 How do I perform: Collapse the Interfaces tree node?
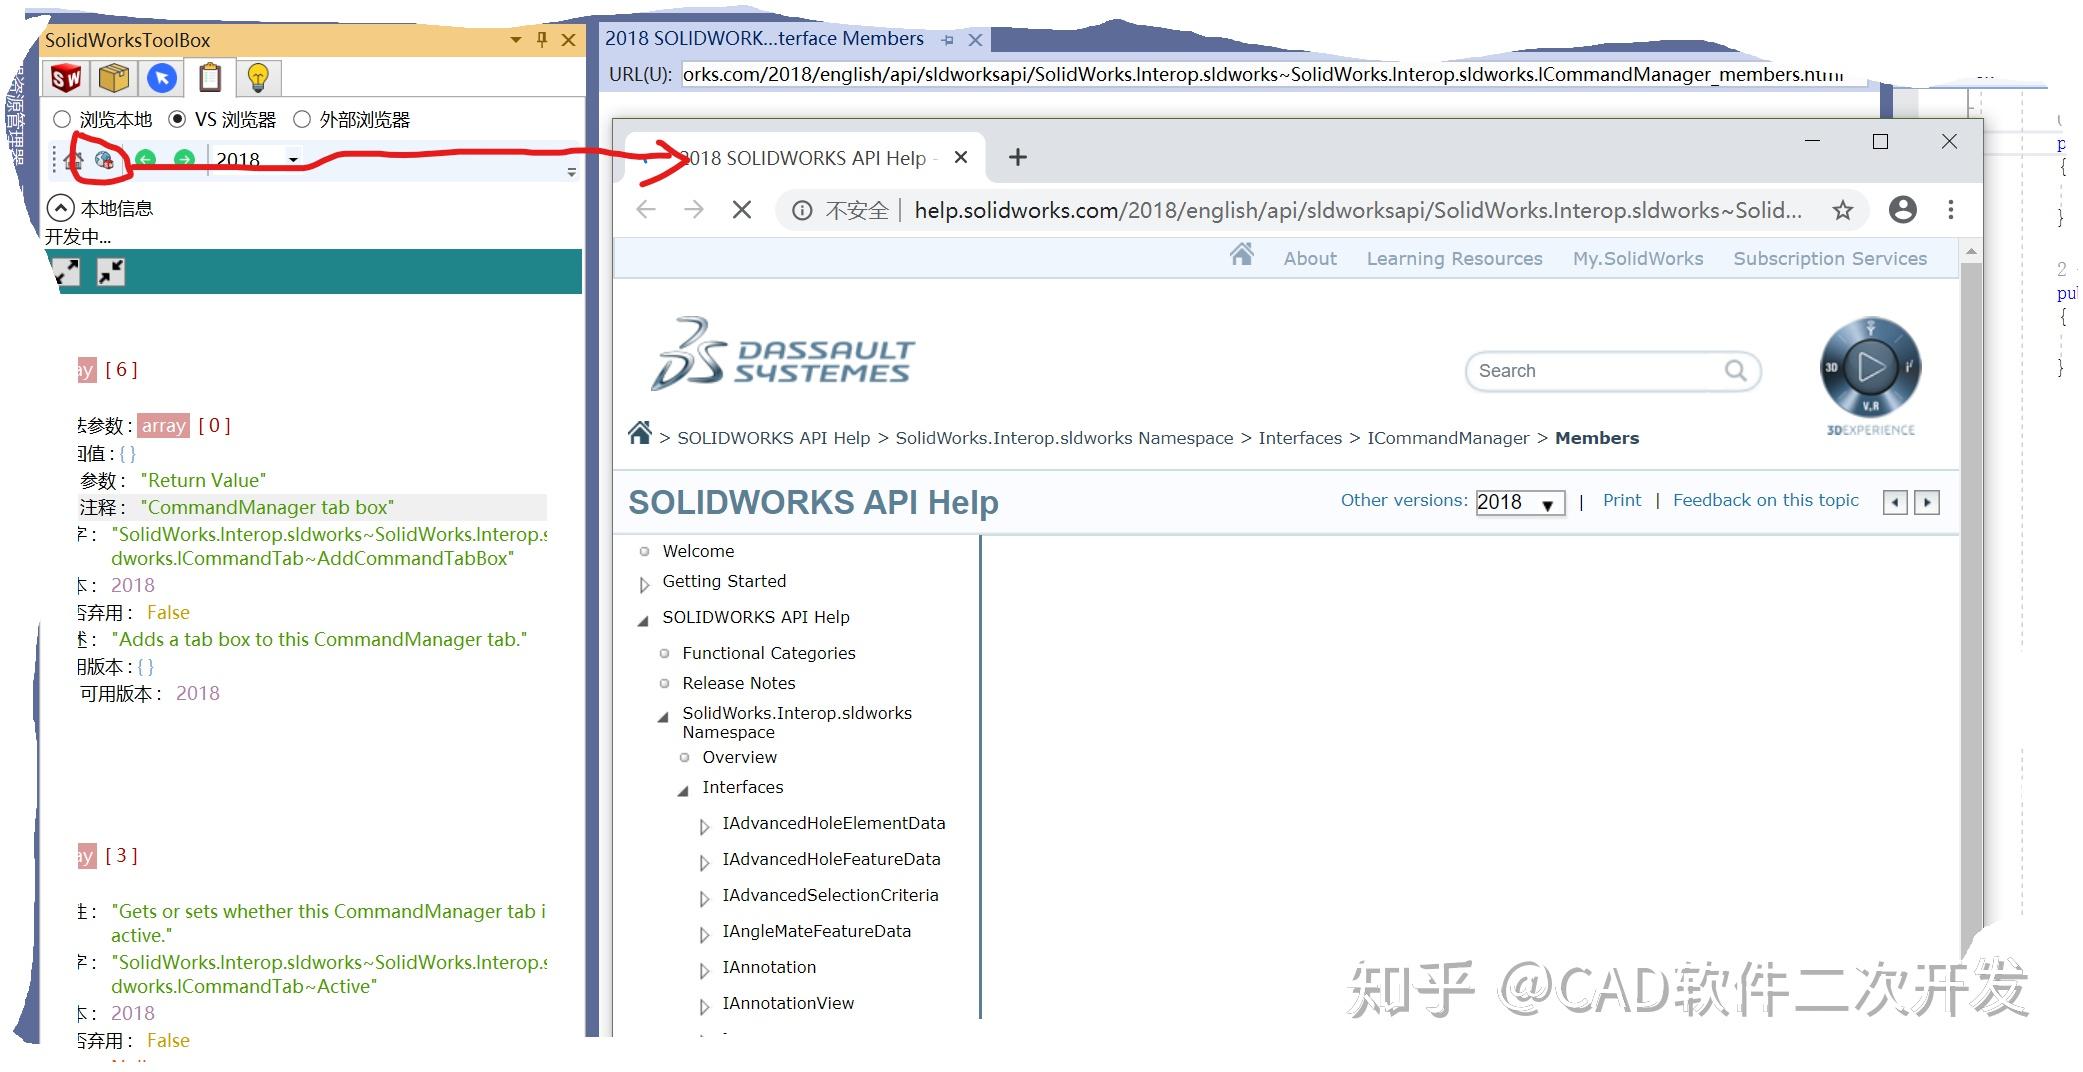[x=684, y=789]
